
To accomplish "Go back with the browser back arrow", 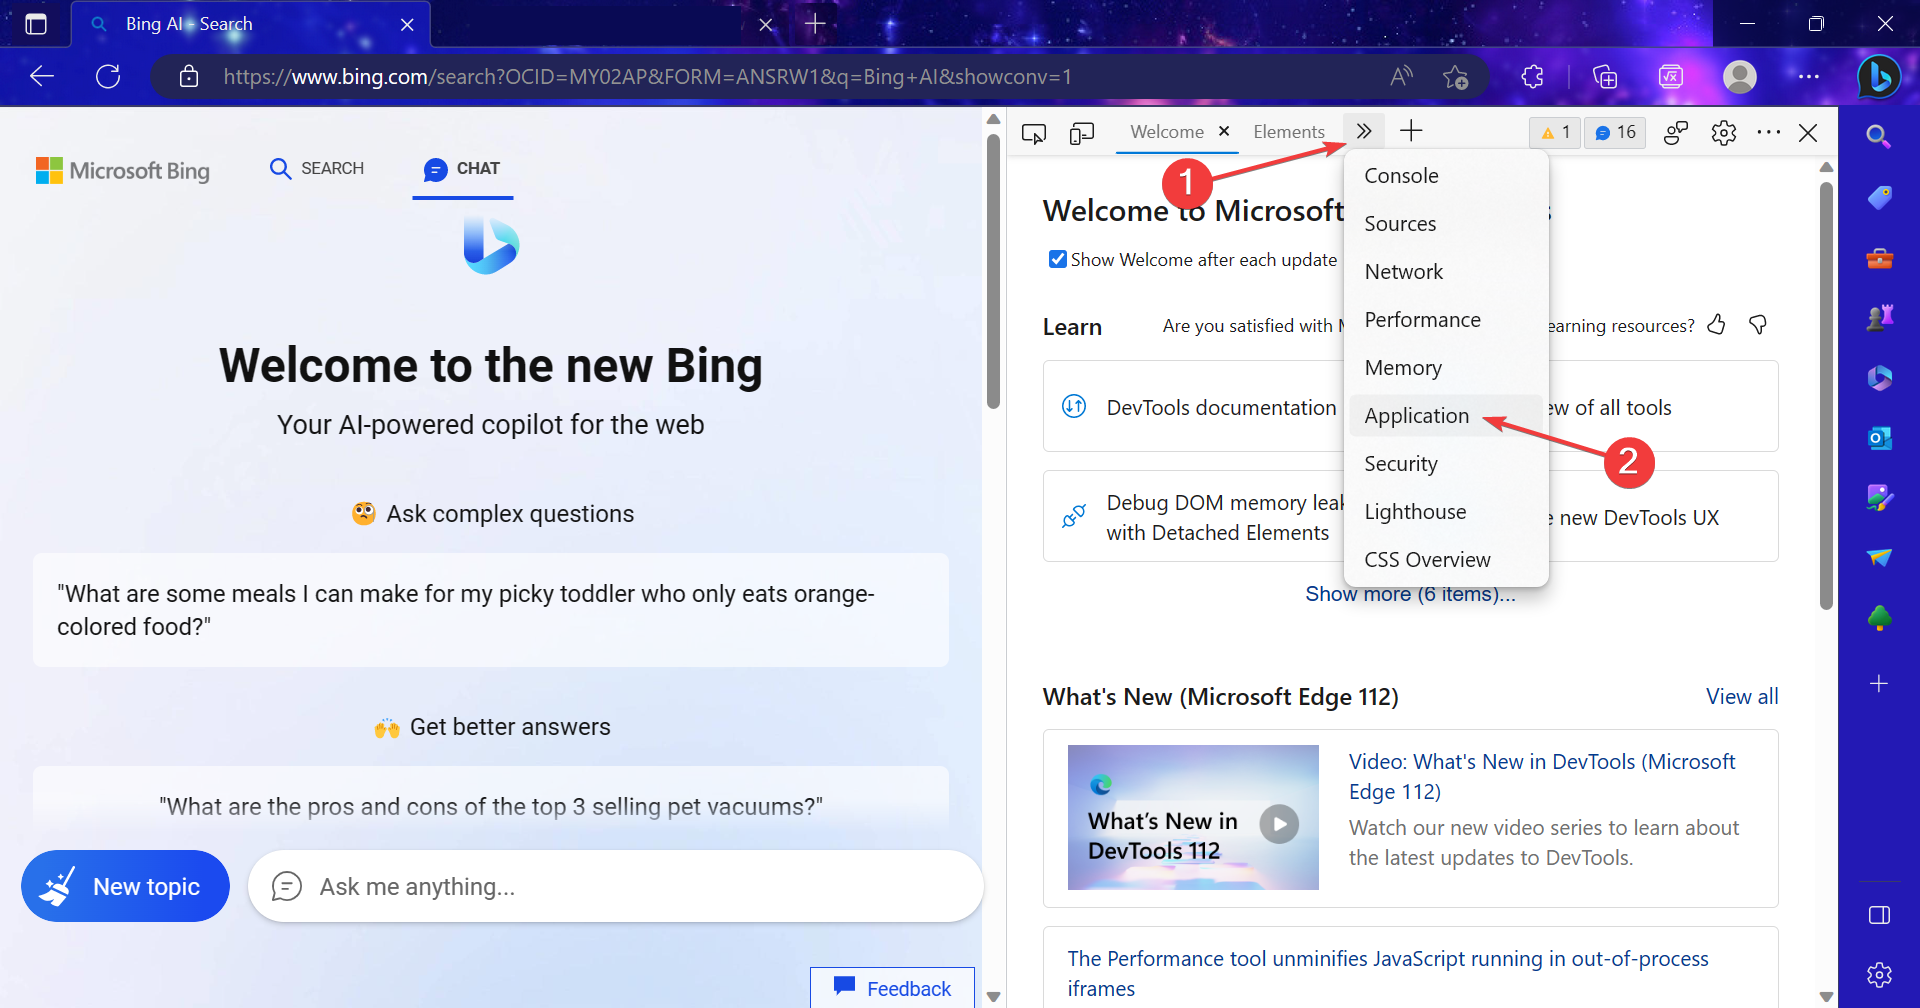I will click(42, 77).
